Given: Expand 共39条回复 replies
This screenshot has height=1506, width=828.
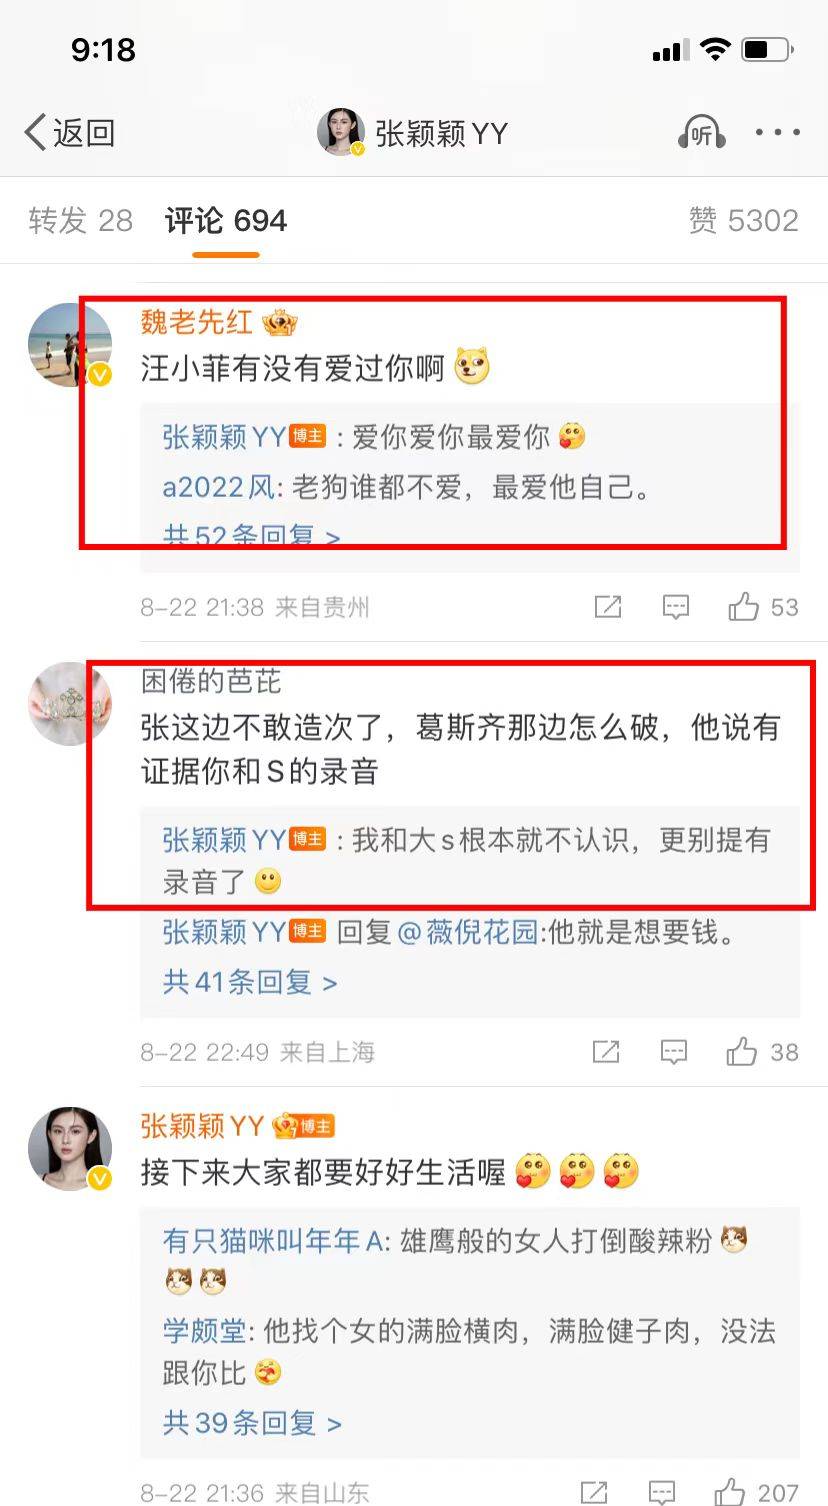Looking at the screenshot, I should tap(252, 1422).
